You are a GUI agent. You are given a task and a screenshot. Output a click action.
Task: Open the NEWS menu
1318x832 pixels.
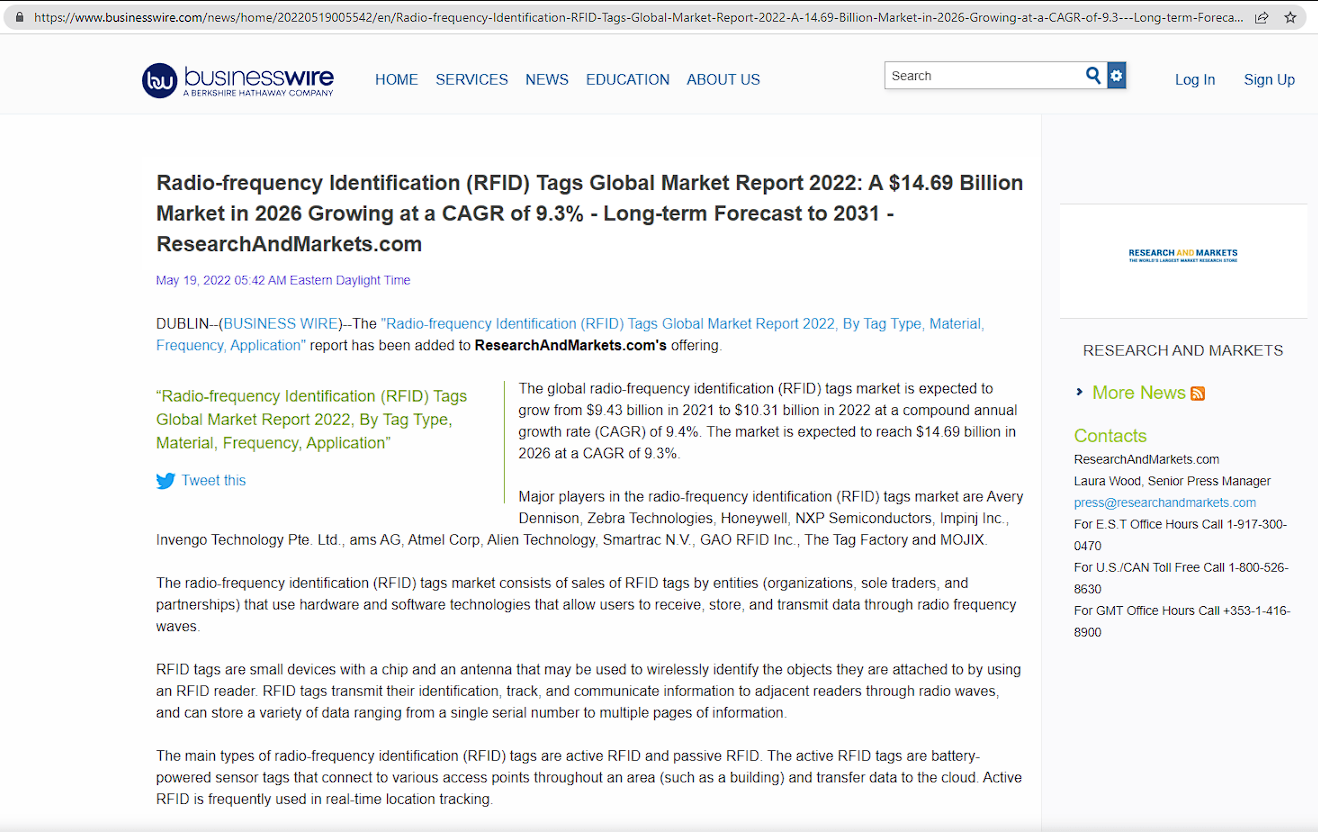click(547, 80)
